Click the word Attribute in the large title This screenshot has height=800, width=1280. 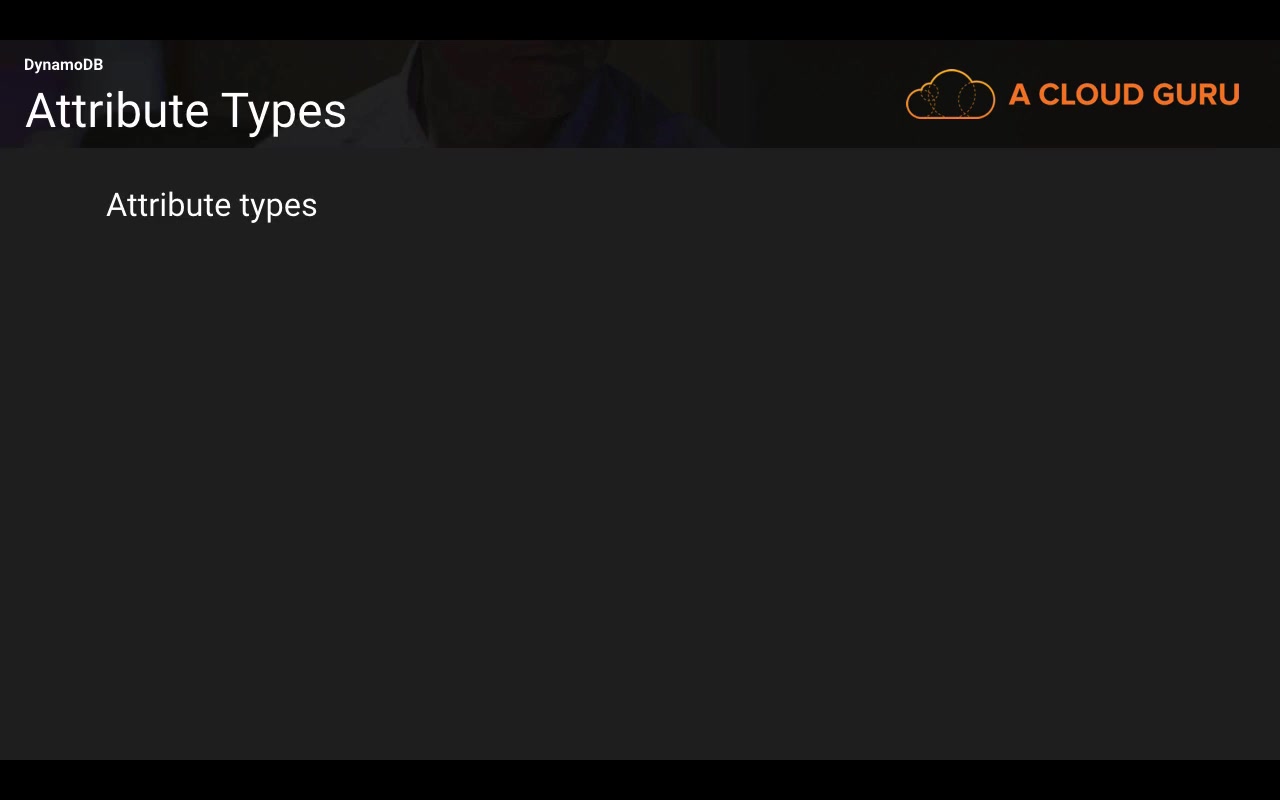(116, 111)
